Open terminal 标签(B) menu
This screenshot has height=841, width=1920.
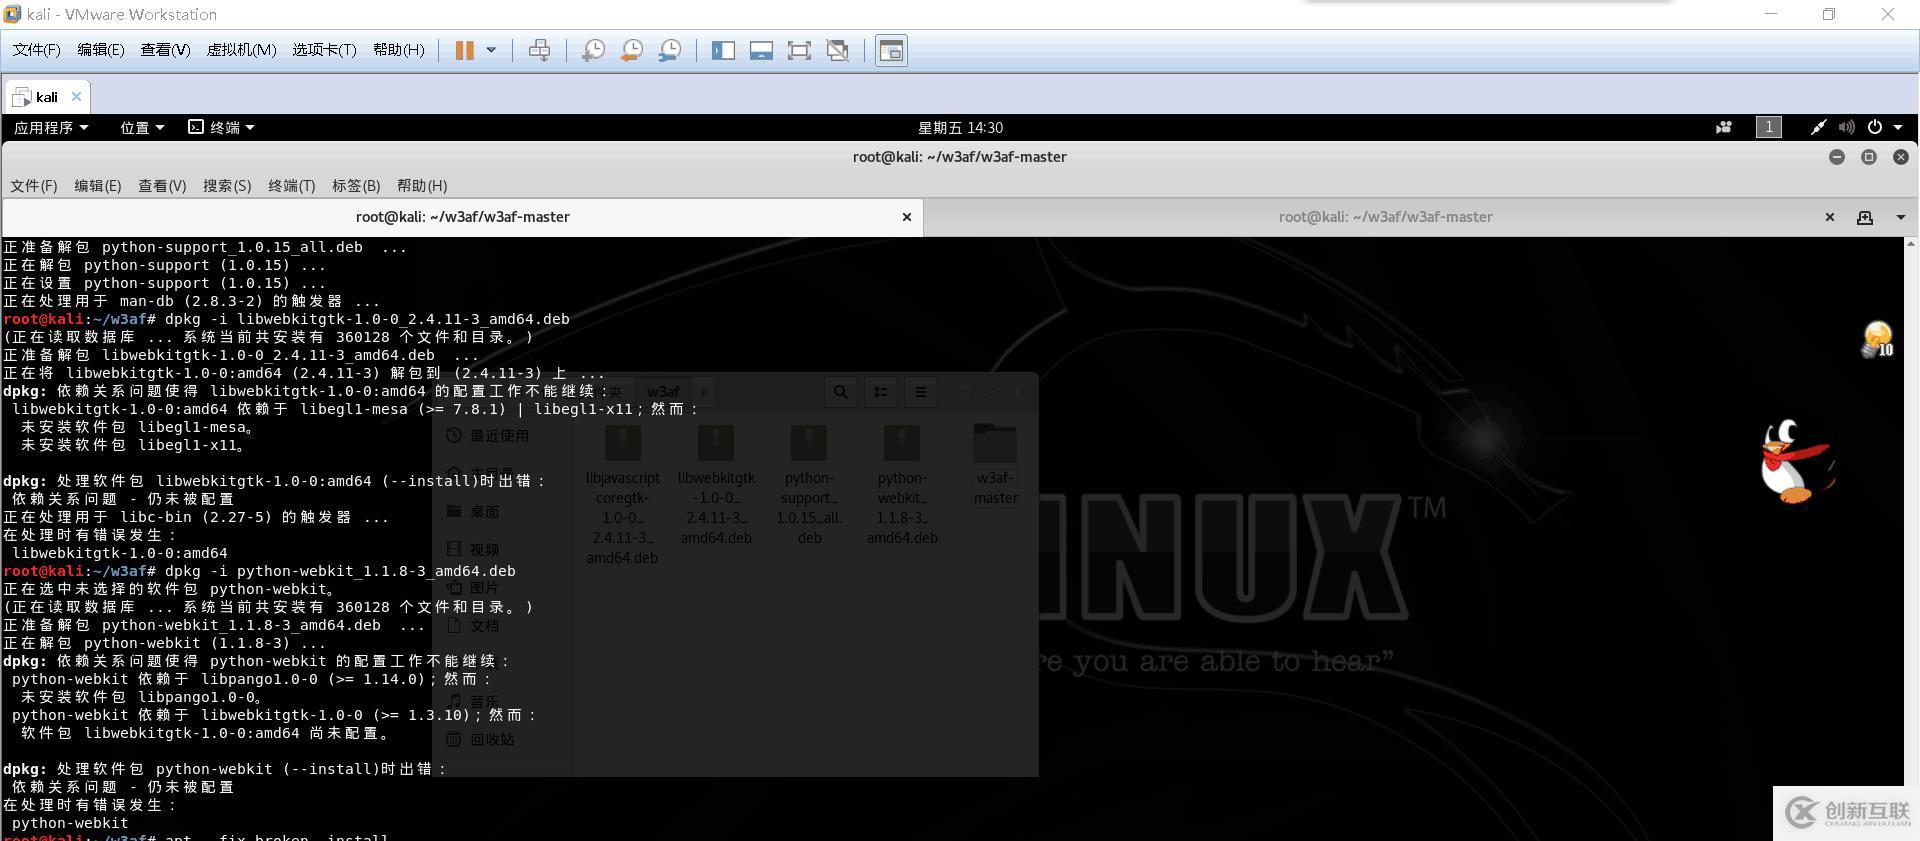pos(356,186)
